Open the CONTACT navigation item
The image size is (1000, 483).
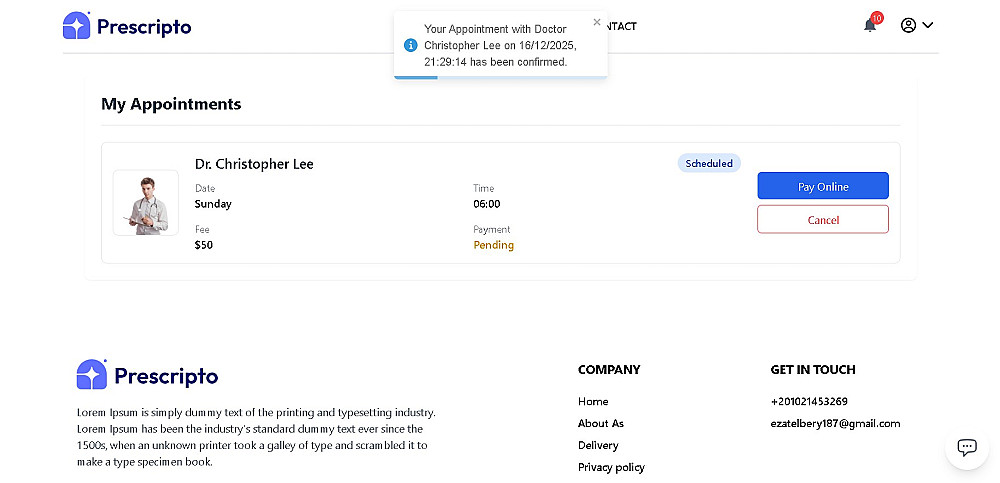point(621,26)
